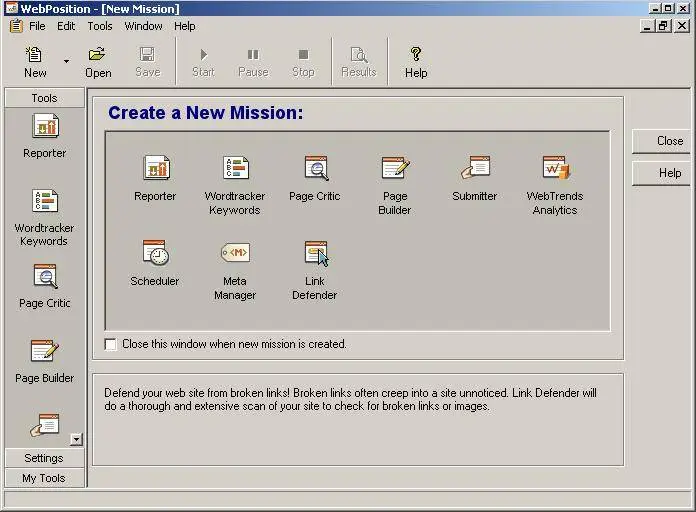Click the 'Create a New Mission:' heading

[x=206, y=113]
